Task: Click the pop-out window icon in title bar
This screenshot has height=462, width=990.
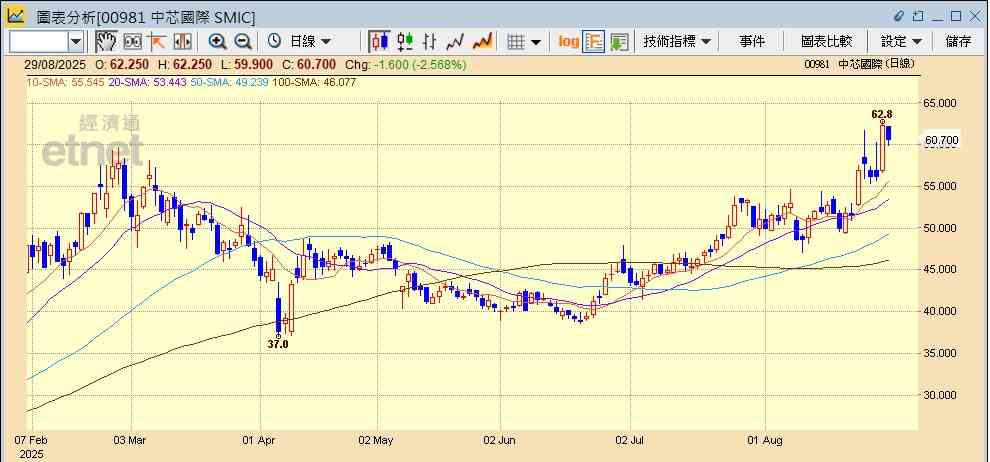Action: (x=919, y=16)
